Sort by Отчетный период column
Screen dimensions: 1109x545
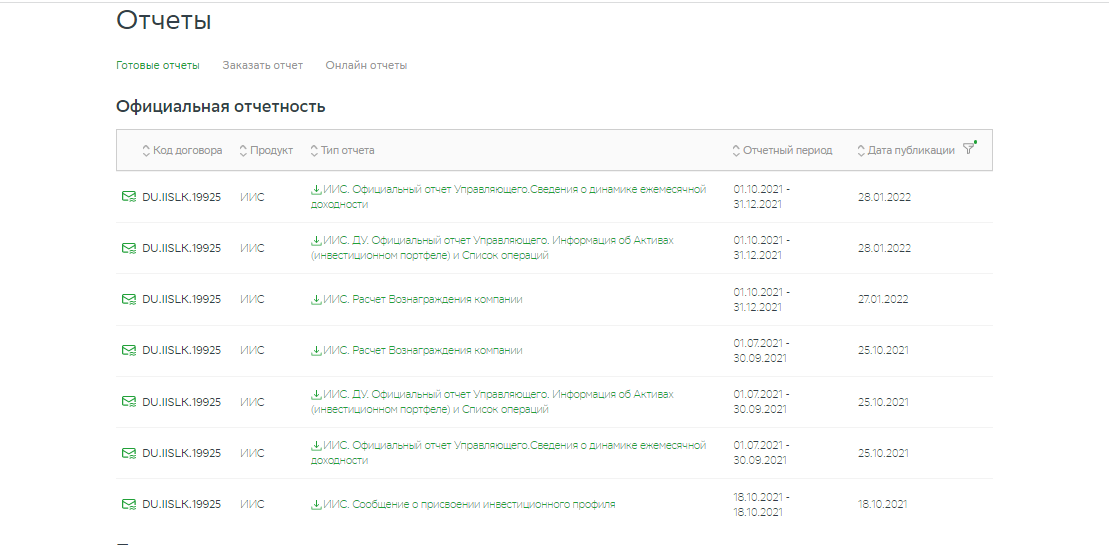point(782,151)
